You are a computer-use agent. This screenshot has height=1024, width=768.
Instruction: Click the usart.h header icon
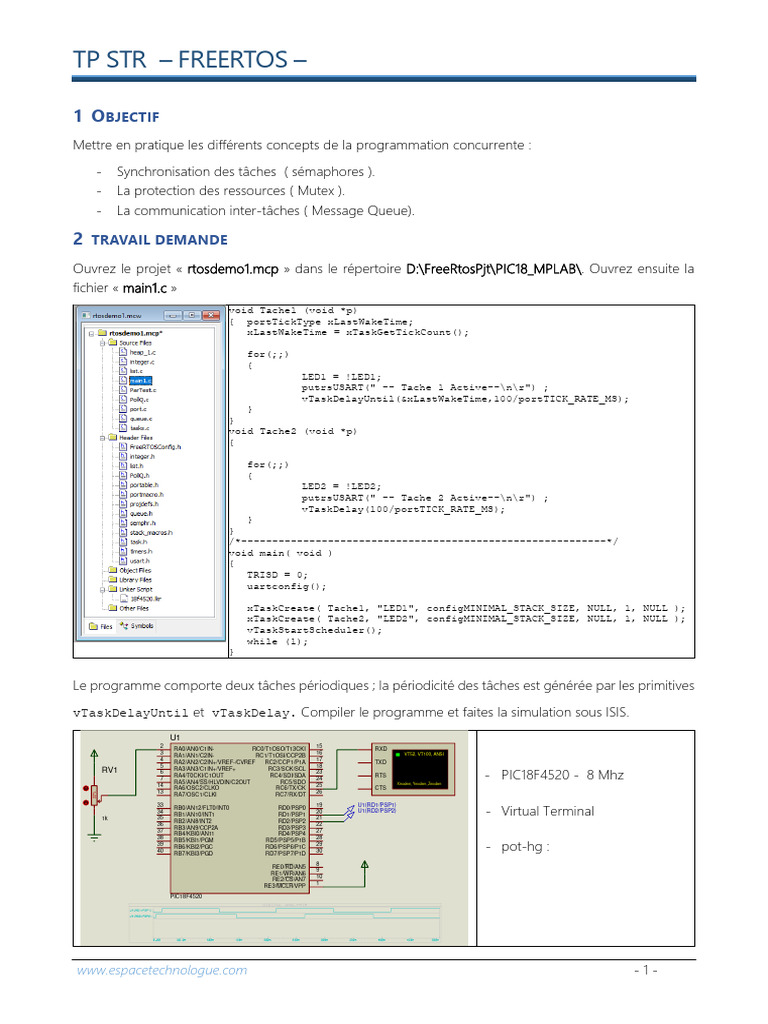pos(123,560)
